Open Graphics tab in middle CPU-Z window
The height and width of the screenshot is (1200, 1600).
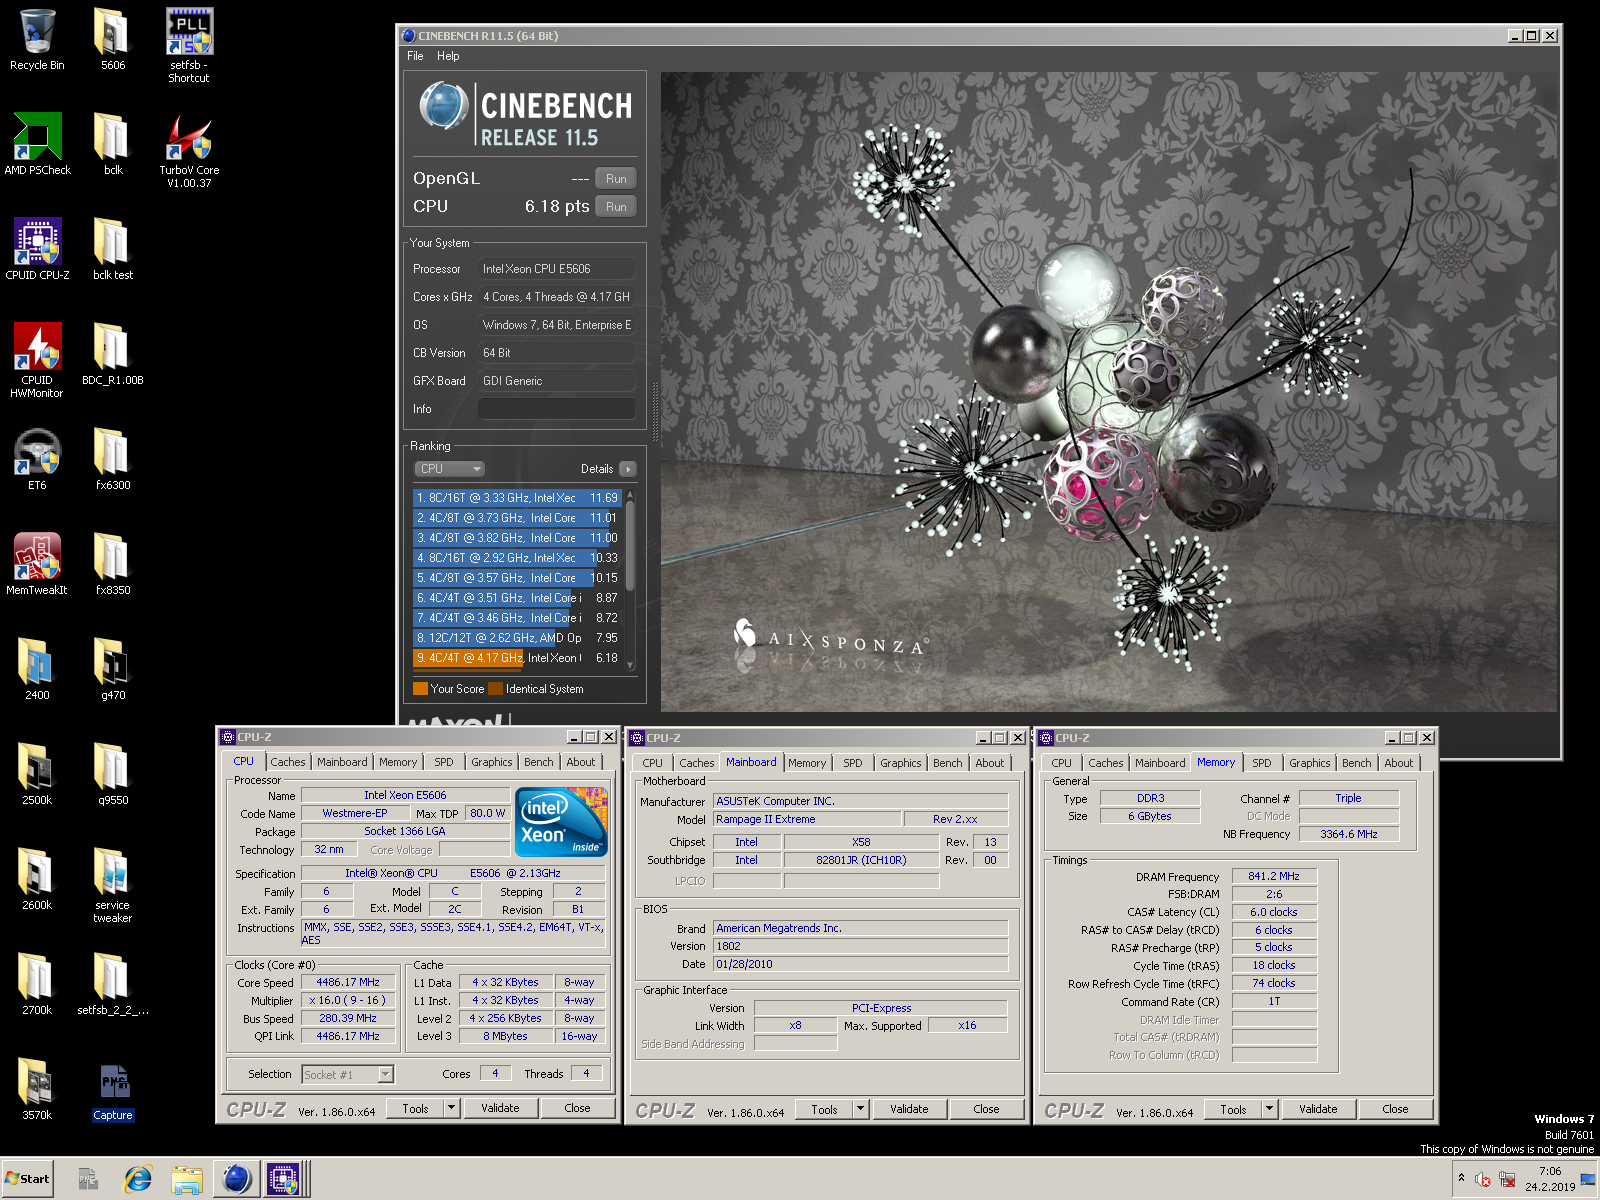(901, 763)
